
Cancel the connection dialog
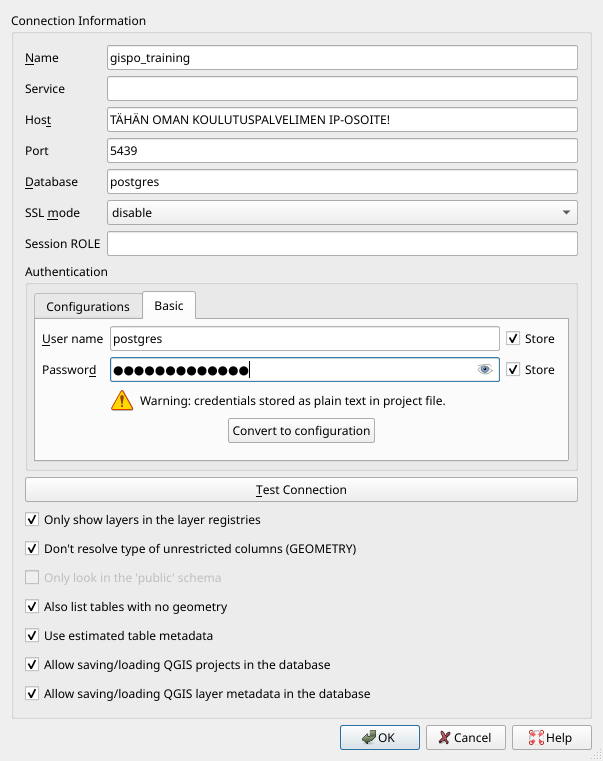465,737
